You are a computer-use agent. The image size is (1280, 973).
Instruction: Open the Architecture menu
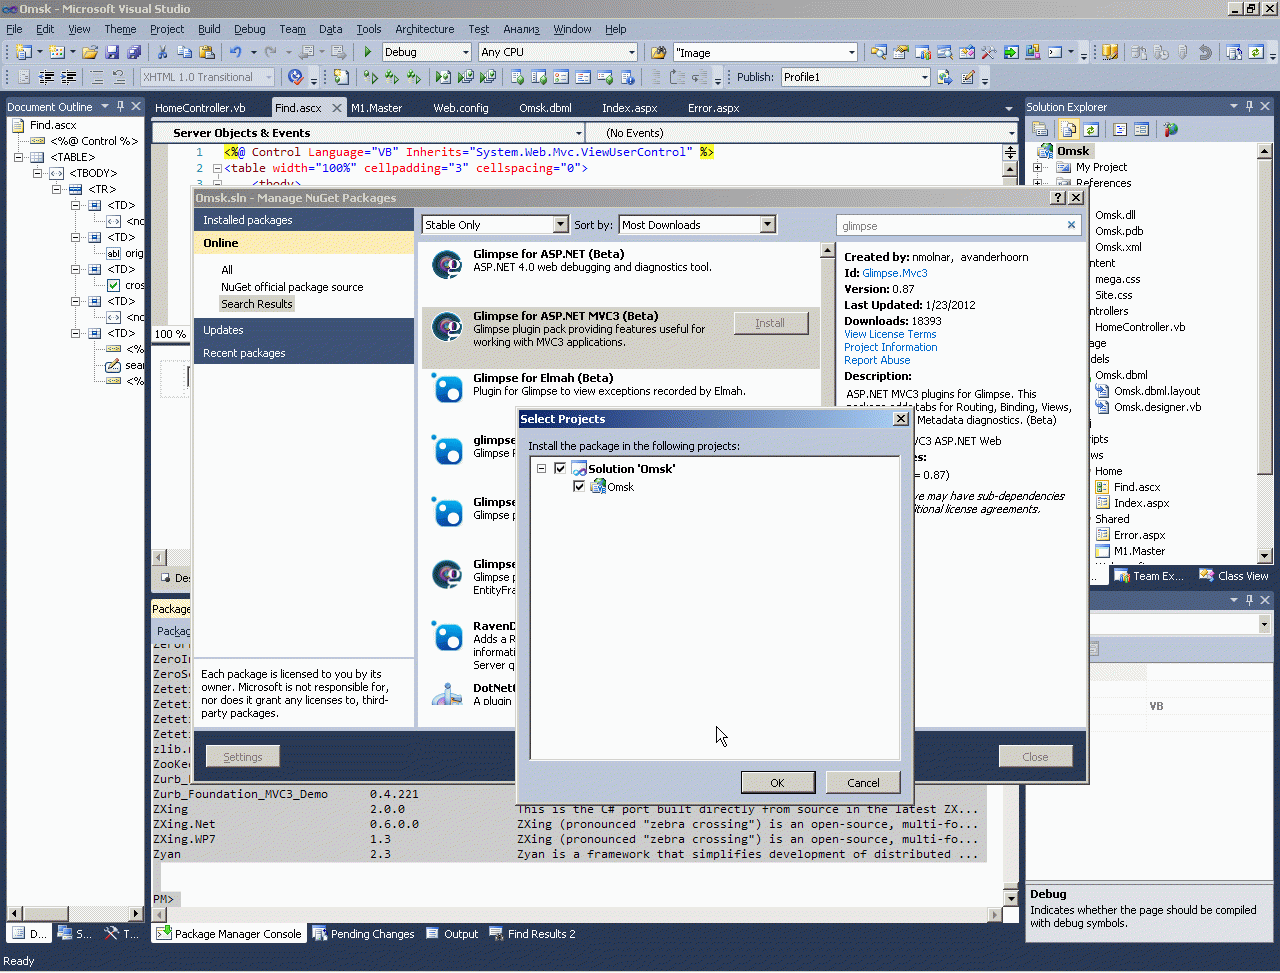pyautogui.click(x=424, y=29)
